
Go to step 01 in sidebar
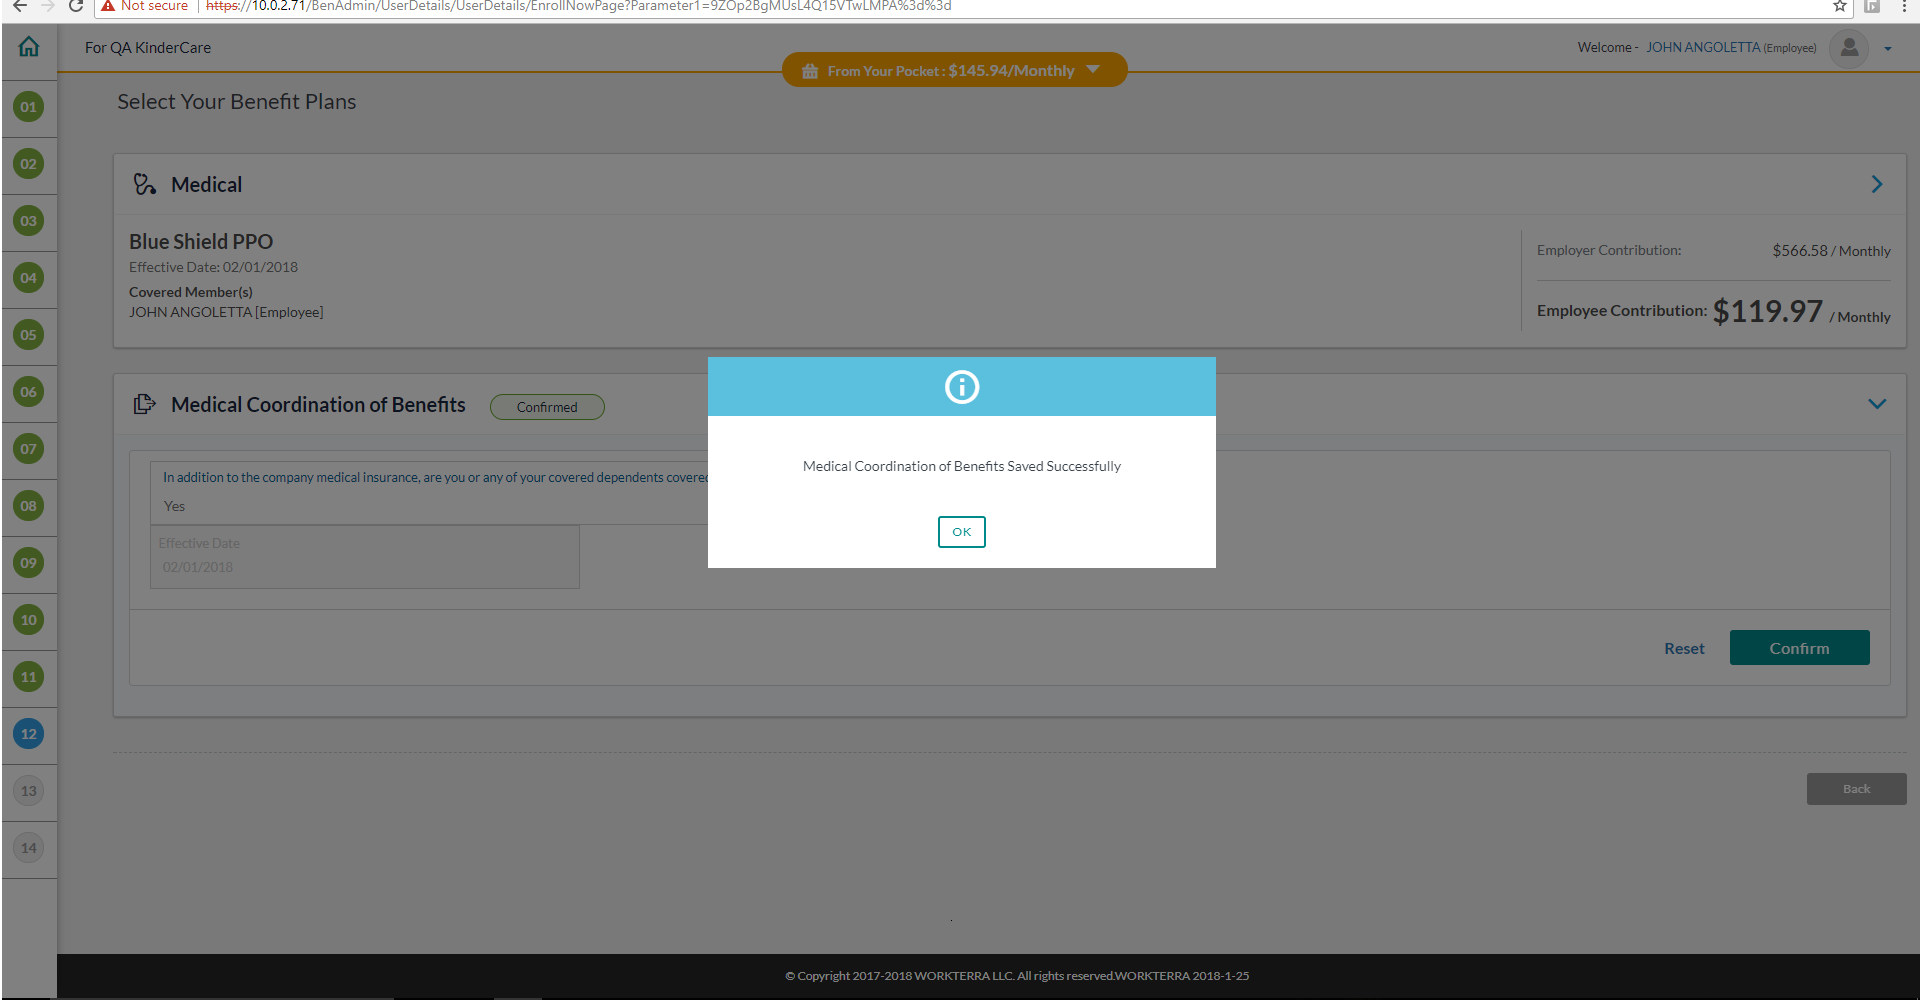tap(29, 107)
